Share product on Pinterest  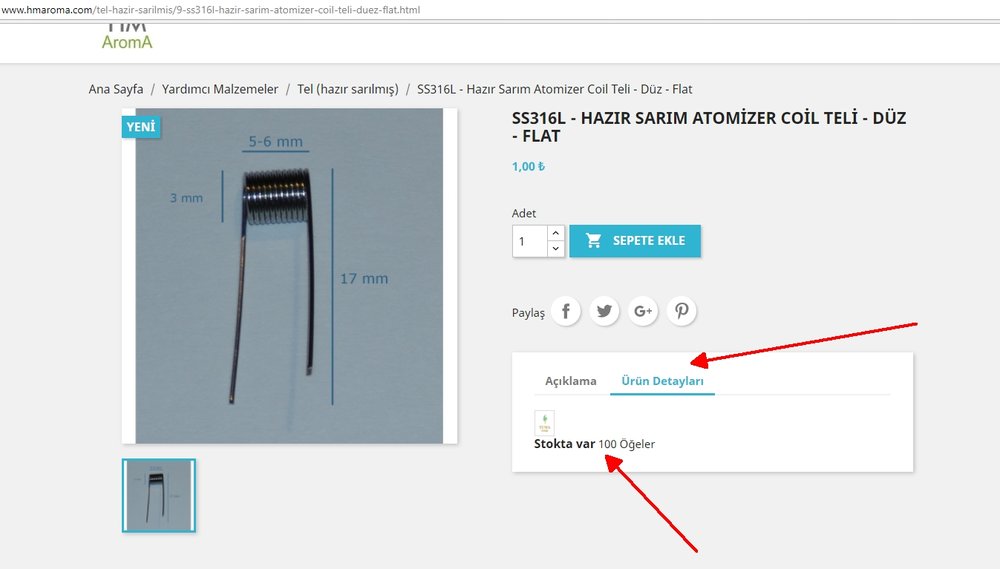point(682,311)
